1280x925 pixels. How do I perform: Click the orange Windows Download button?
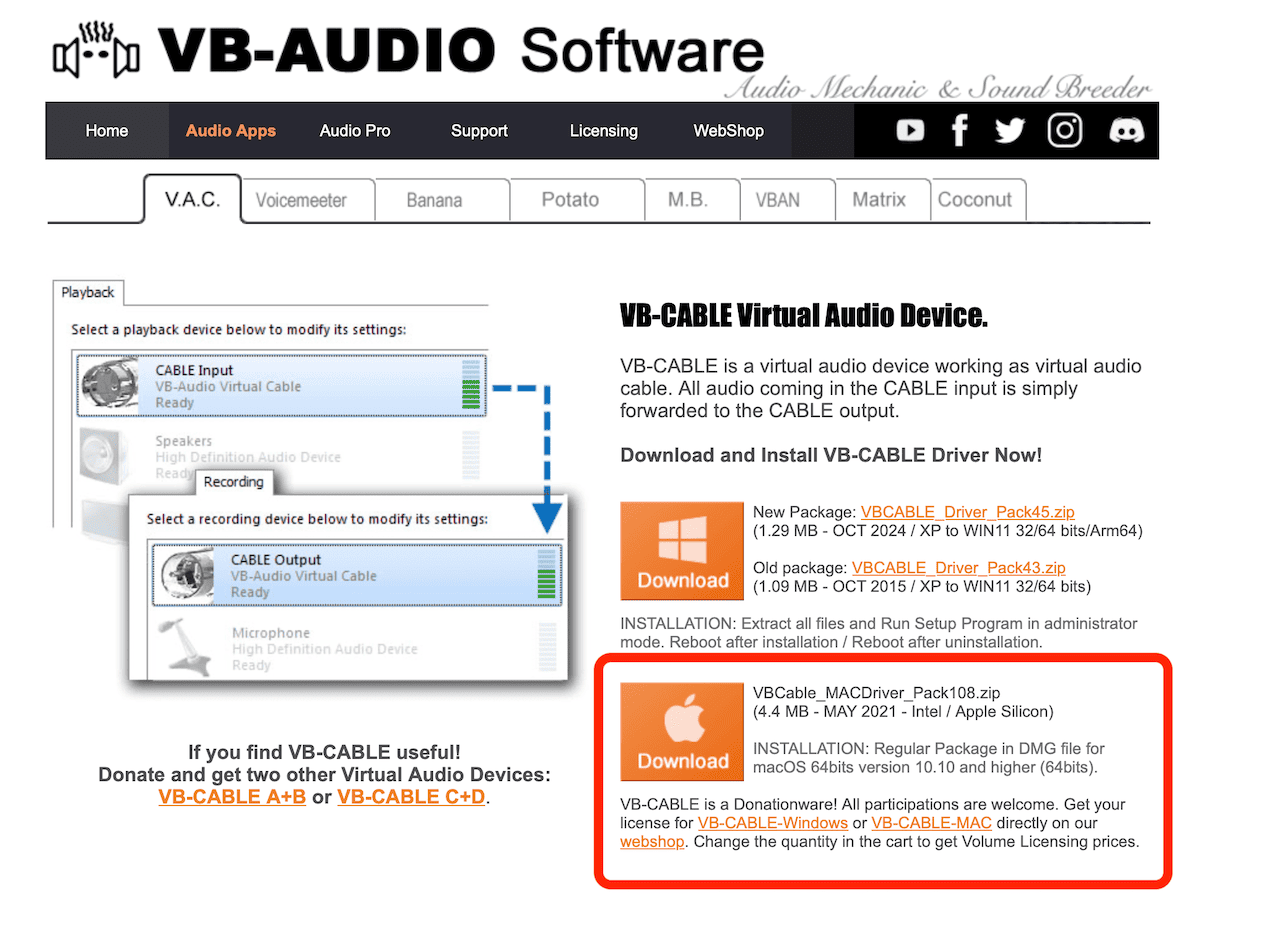[682, 550]
